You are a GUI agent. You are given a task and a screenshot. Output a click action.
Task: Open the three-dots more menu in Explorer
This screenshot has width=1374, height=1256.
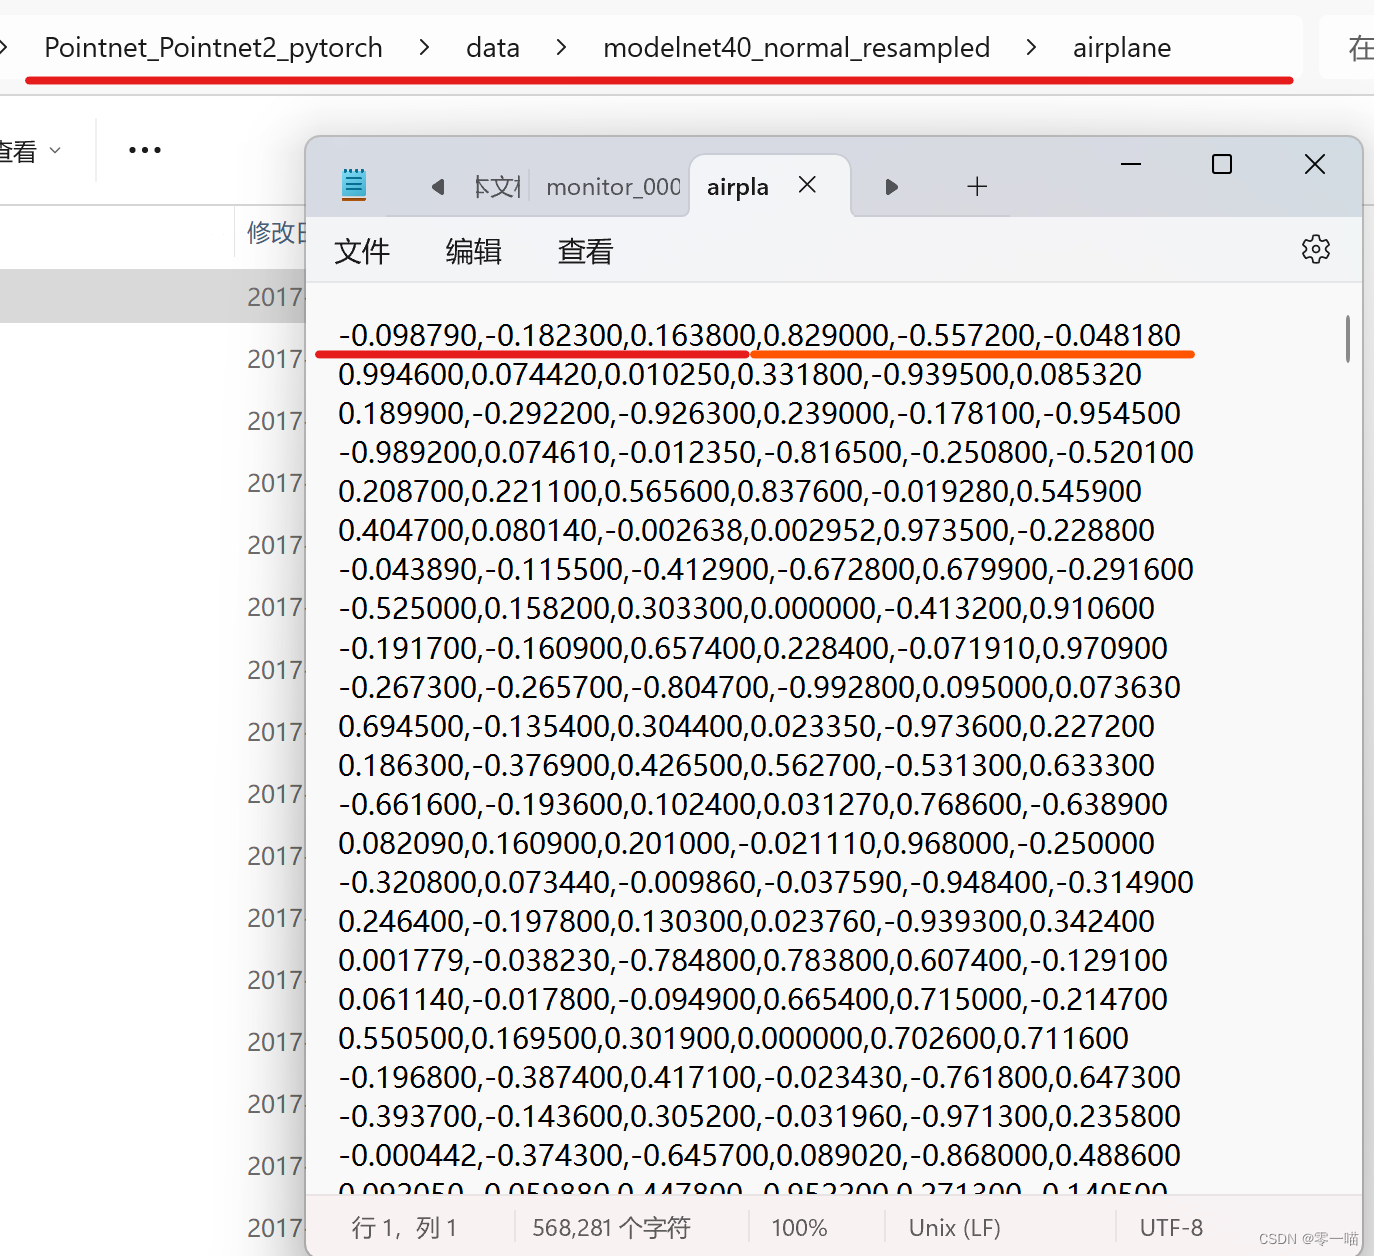[x=145, y=150]
